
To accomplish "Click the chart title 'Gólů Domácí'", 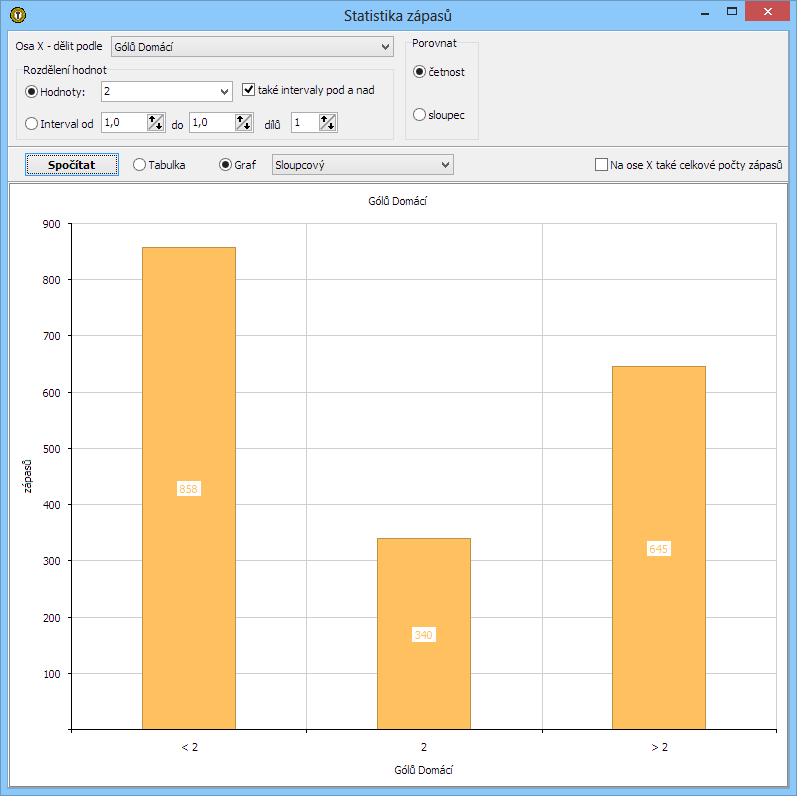I will point(397,201).
